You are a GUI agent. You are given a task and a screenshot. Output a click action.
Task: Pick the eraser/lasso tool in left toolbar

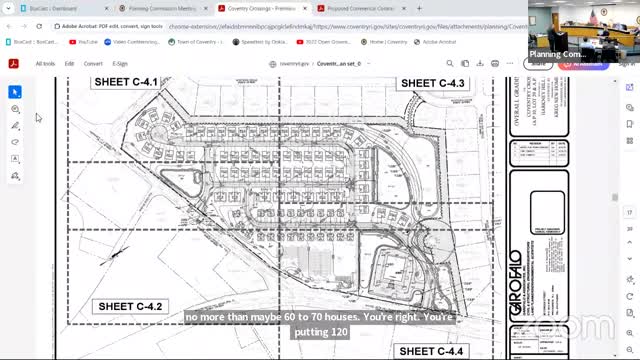tap(15, 142)
